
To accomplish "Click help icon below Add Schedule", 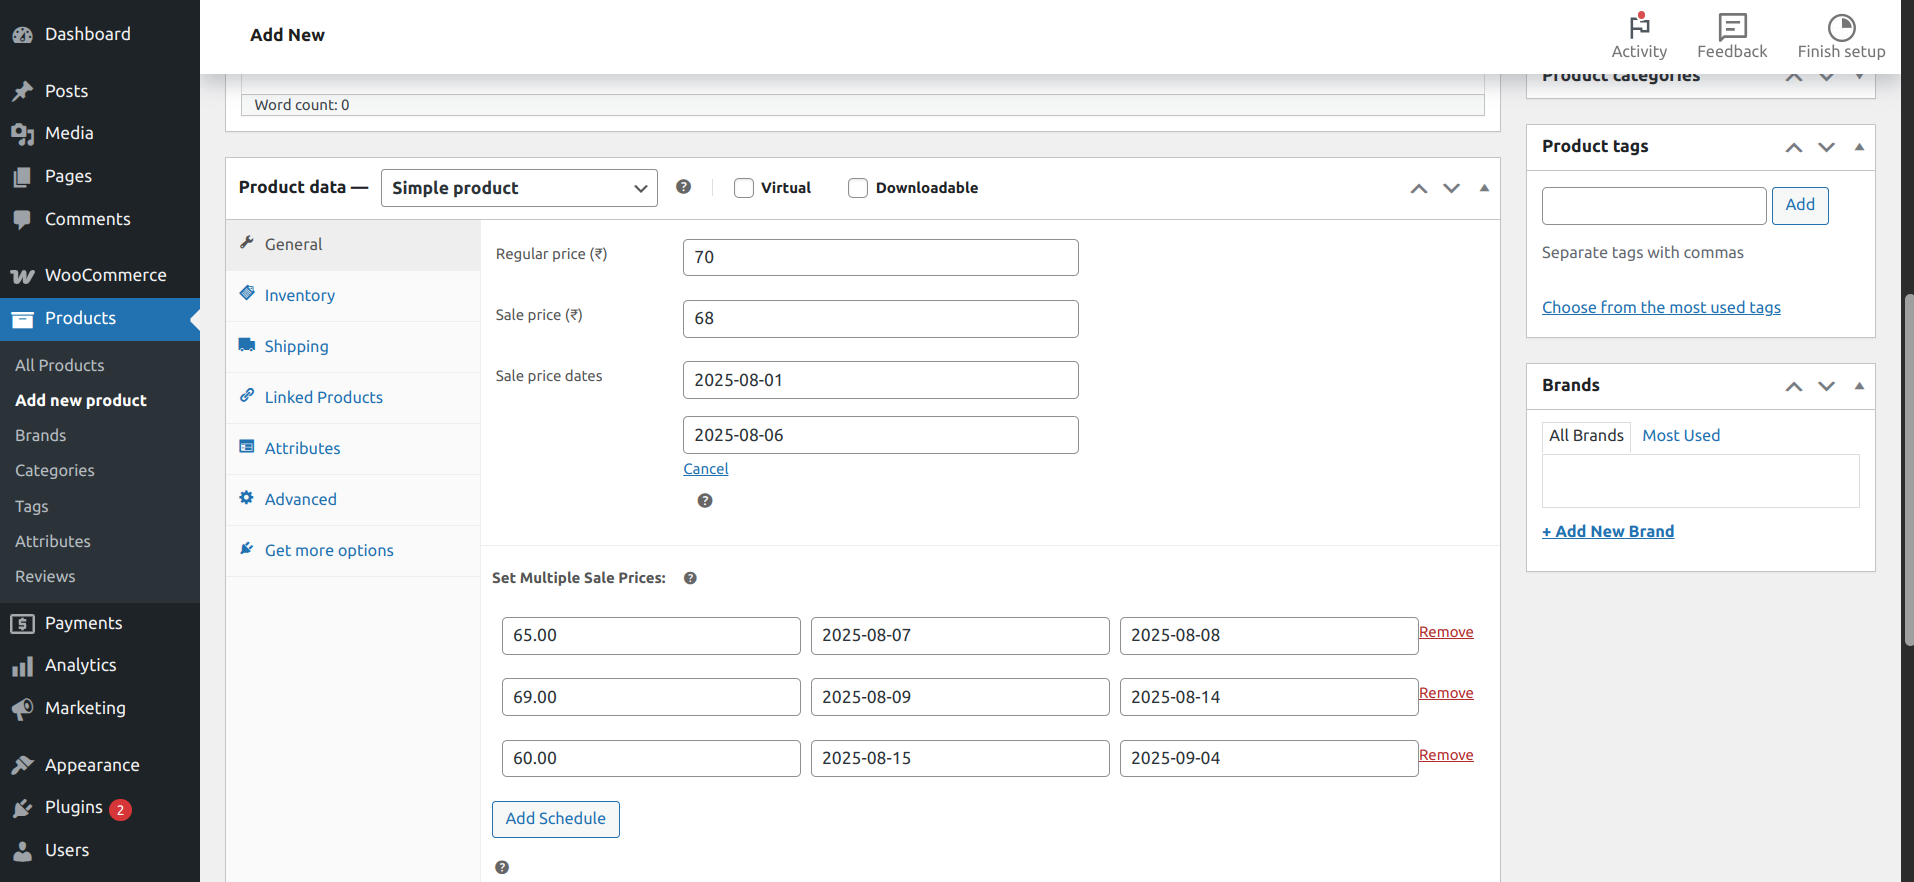I will click(x=502, y=868).
